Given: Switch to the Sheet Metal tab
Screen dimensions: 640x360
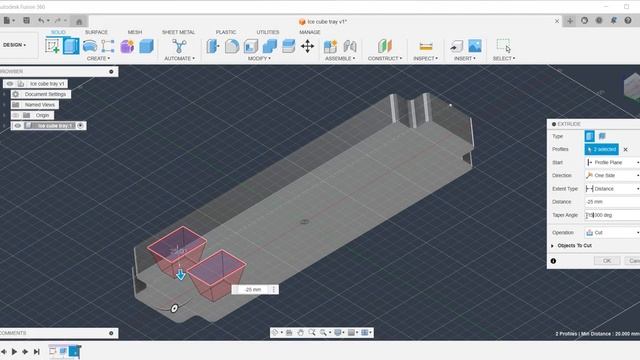Looking at the screenshot, I should point(178,32).
